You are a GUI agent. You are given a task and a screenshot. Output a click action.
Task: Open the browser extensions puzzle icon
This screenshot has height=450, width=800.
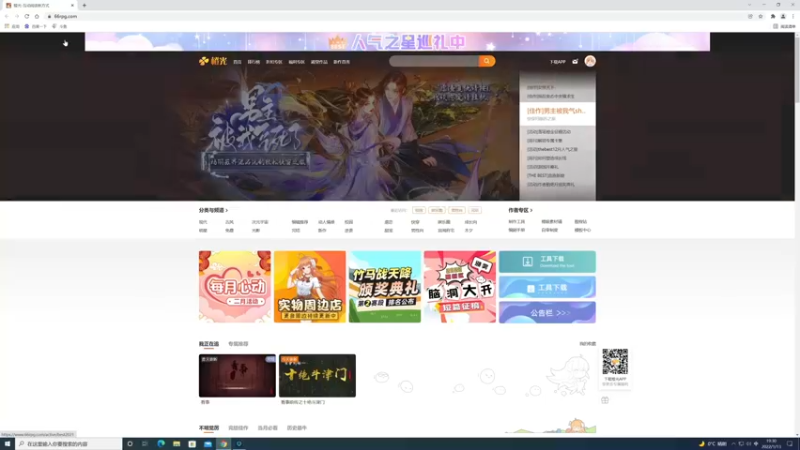coord(773,16)
